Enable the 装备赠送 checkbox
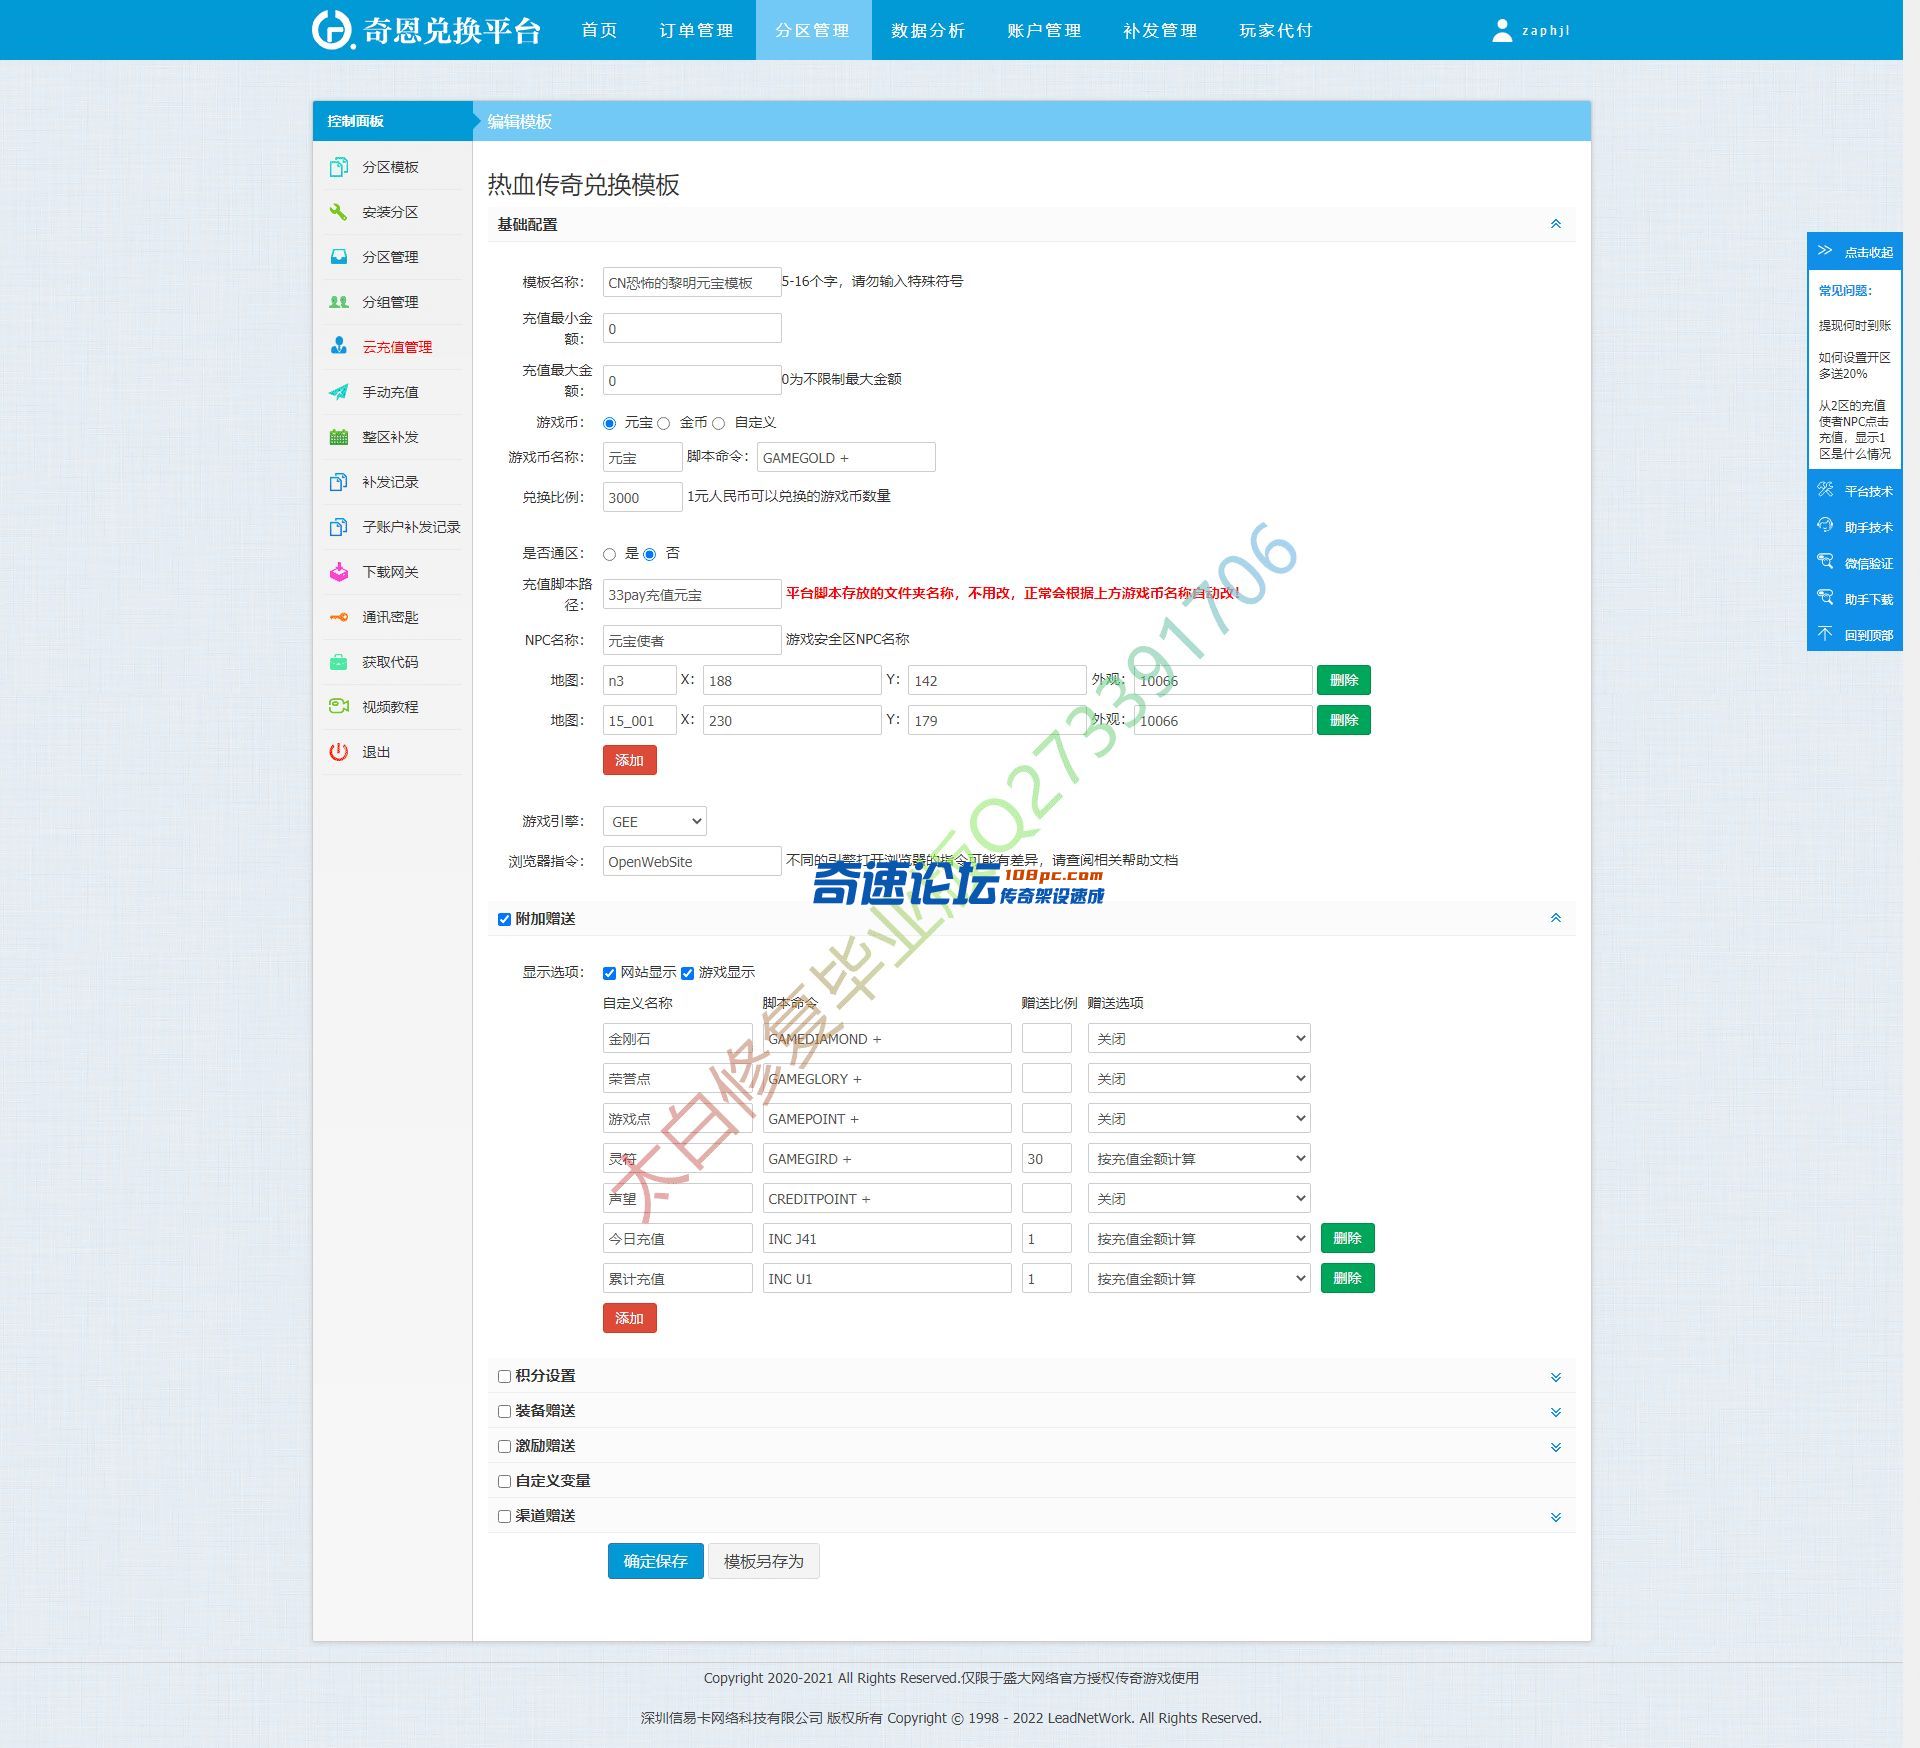Image resolution: width=1920 pixels, height=1748 pixels. pos(505,1412)
